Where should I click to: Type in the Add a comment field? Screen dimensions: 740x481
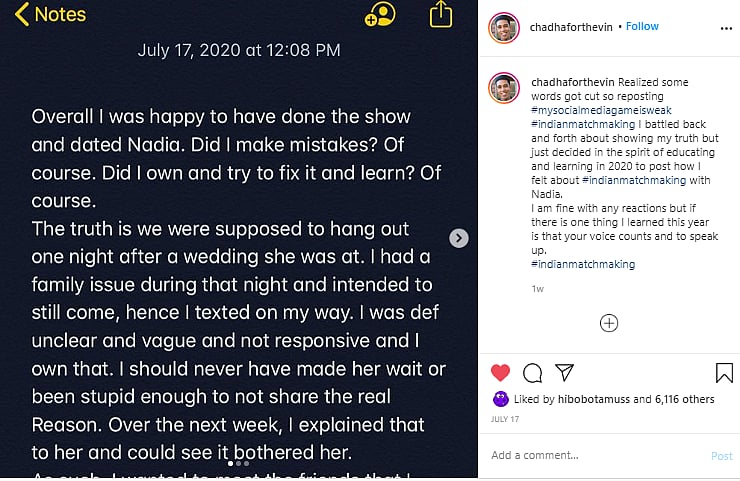[590, 456]
